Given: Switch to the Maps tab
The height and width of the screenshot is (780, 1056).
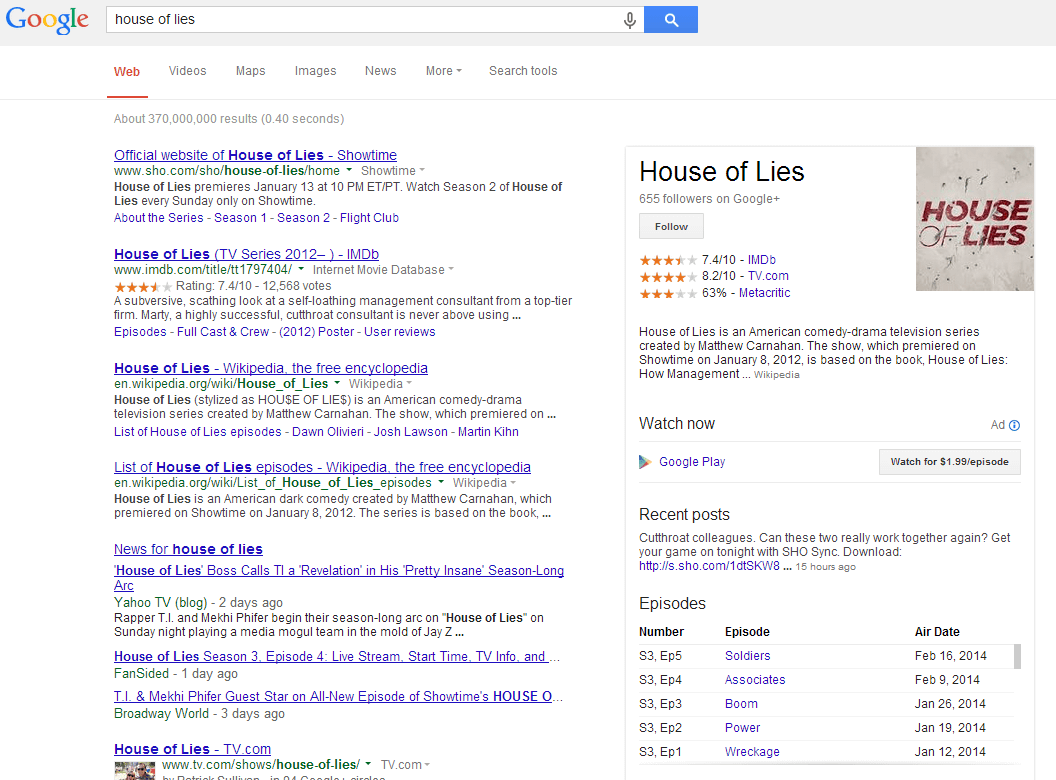Looking at the screenshot, I should [x=251, y=71].
